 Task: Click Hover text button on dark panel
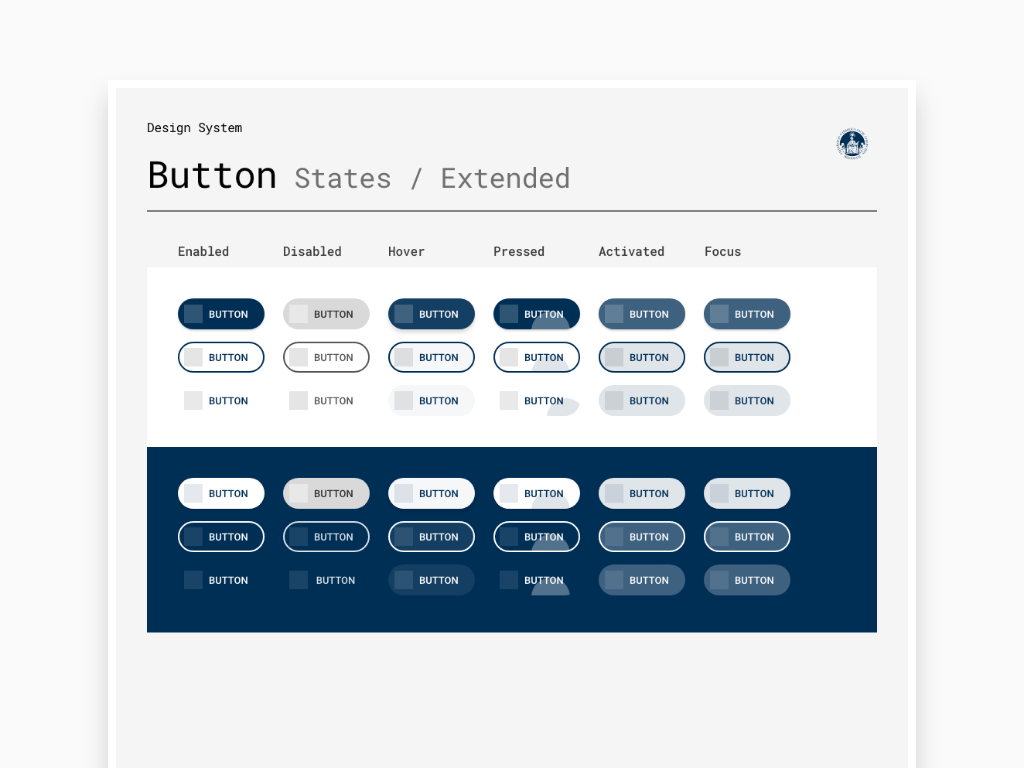[432, 580]
